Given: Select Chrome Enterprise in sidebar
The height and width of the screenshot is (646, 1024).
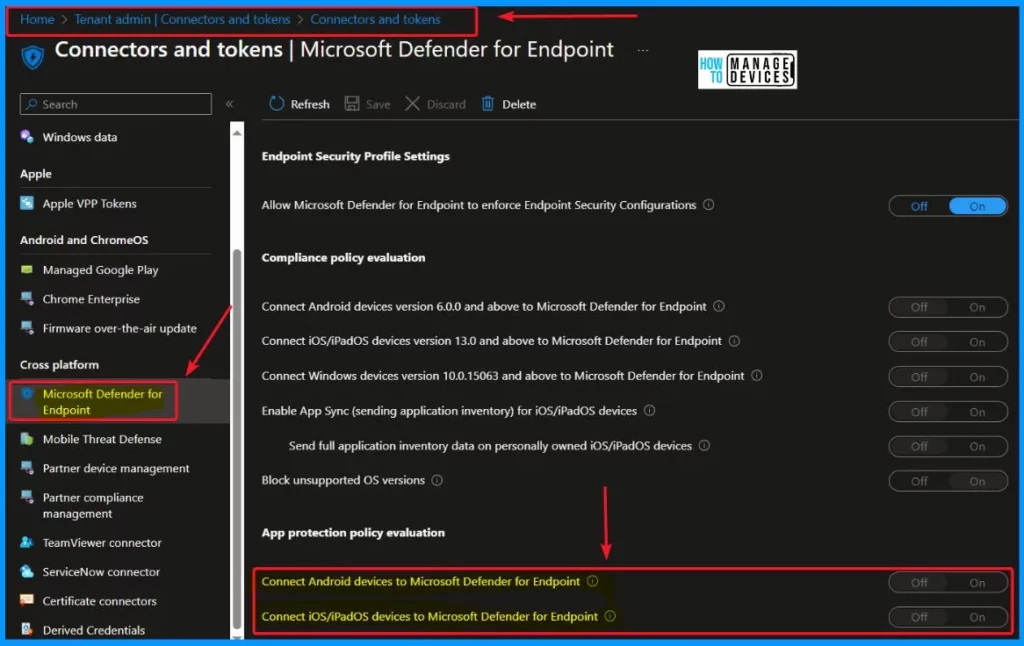Looking at the screenshot, I should pos(91,299).
